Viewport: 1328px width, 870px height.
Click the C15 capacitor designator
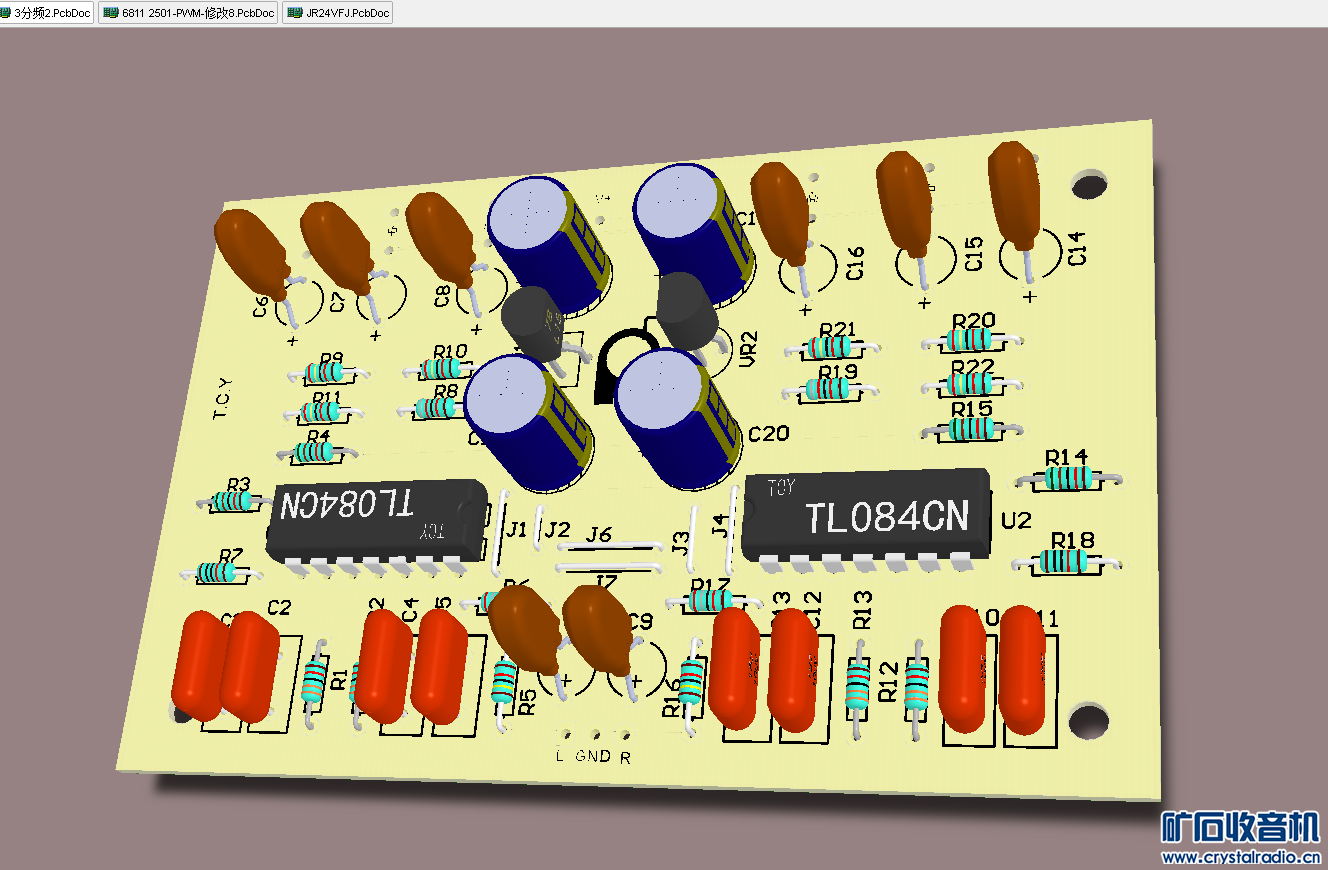click(x=974, y=255)
